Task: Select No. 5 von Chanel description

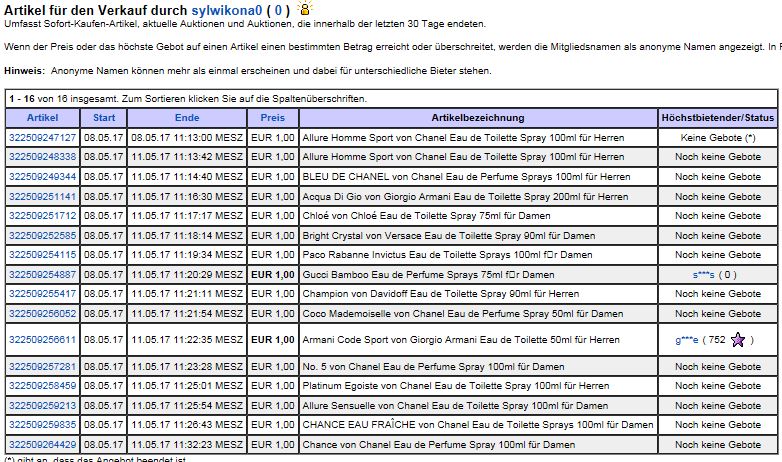Action: pyautogui.click(x=433, y=367)
